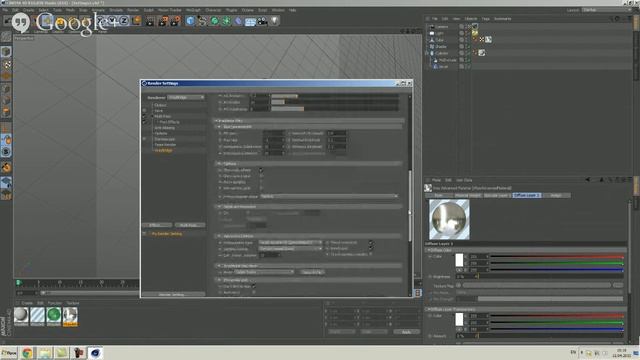The image size is (640, 360).
Task: Select Points mode in left sidebar
Action: pyautogui.click(x=6, y=89)
